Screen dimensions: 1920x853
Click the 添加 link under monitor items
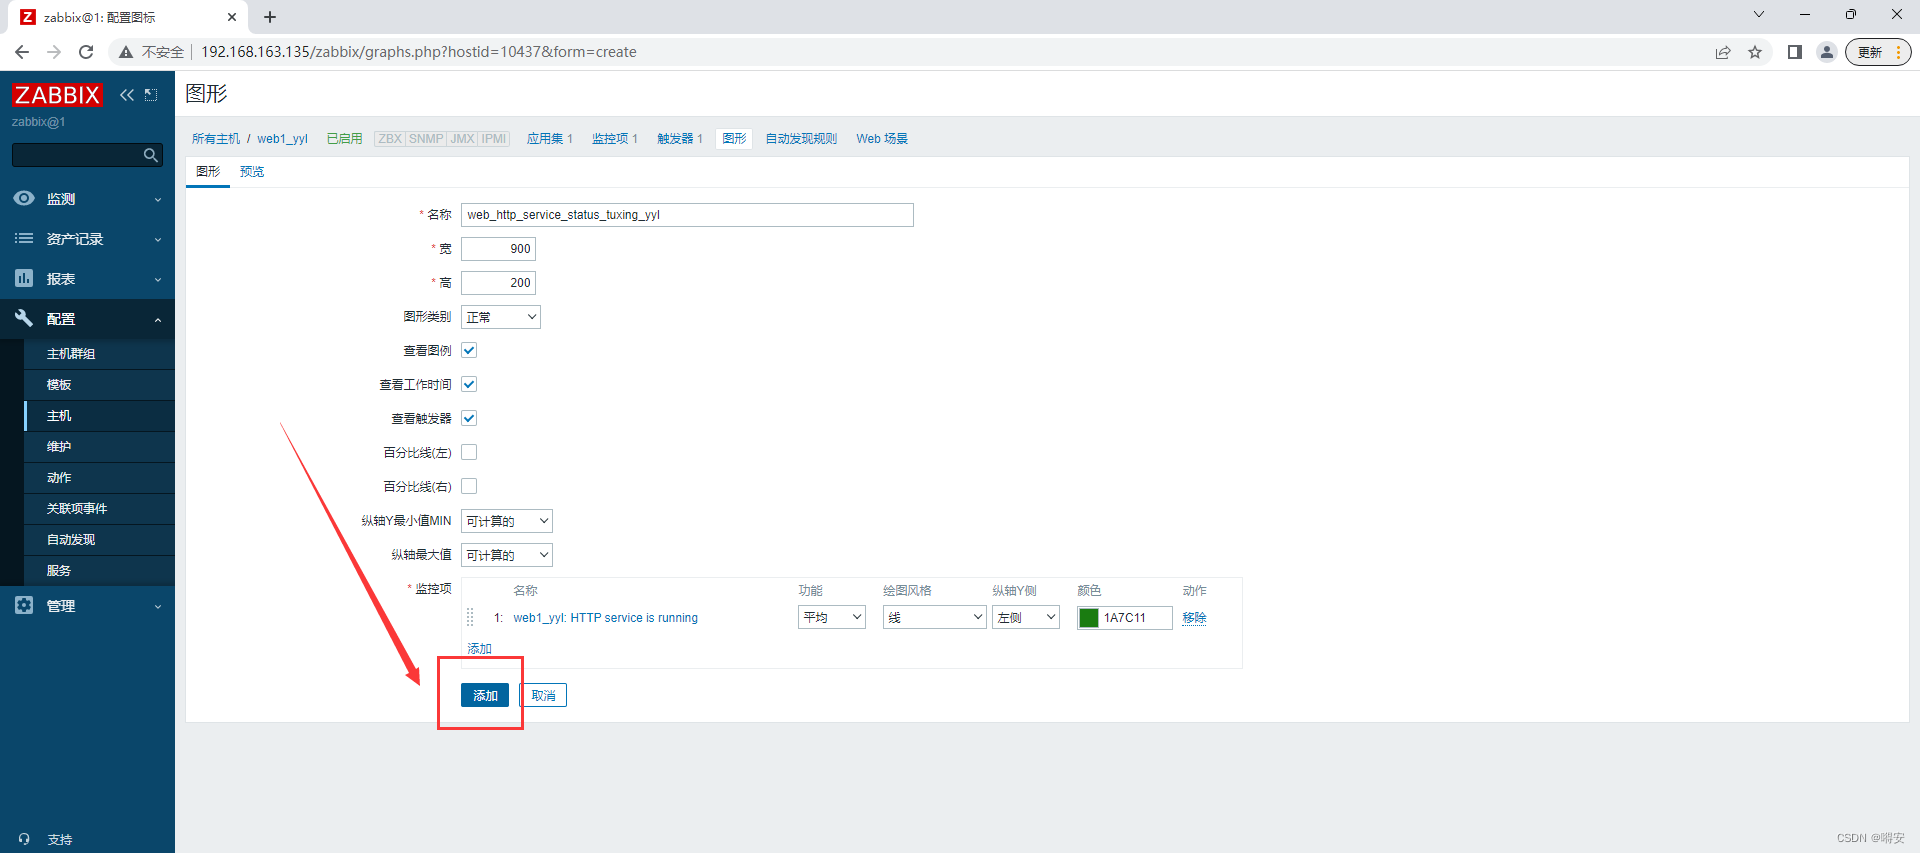pos(480,649)
